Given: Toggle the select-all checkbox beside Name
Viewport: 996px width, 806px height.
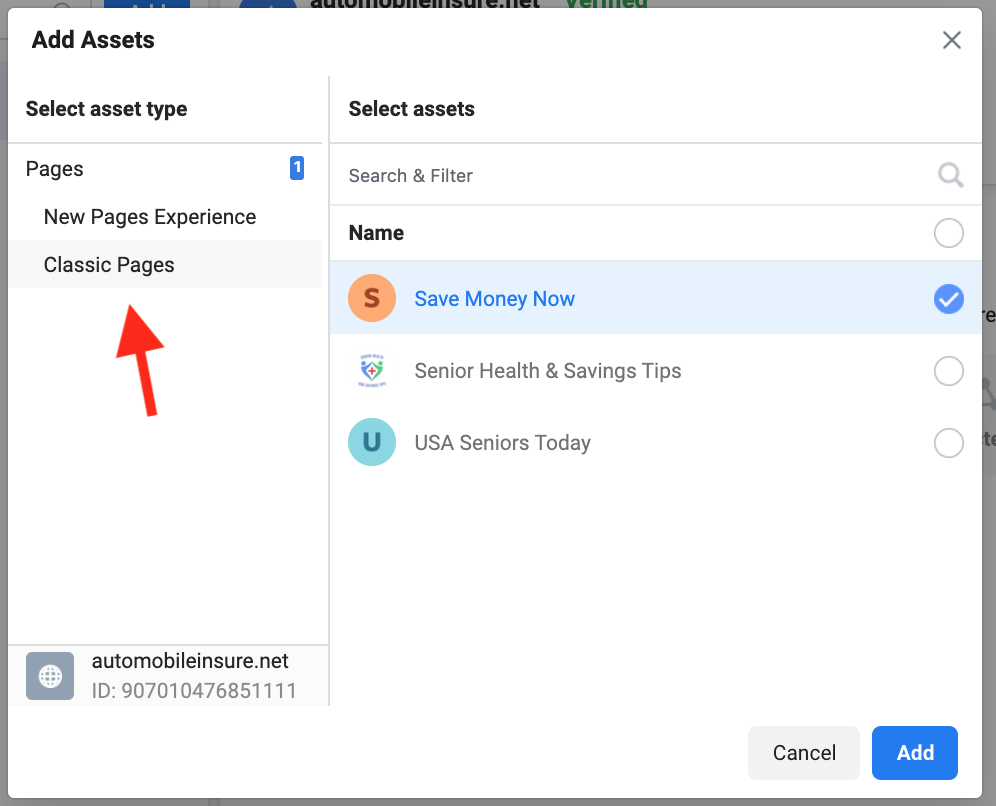Looking at the screenshot, I should 948,233.
